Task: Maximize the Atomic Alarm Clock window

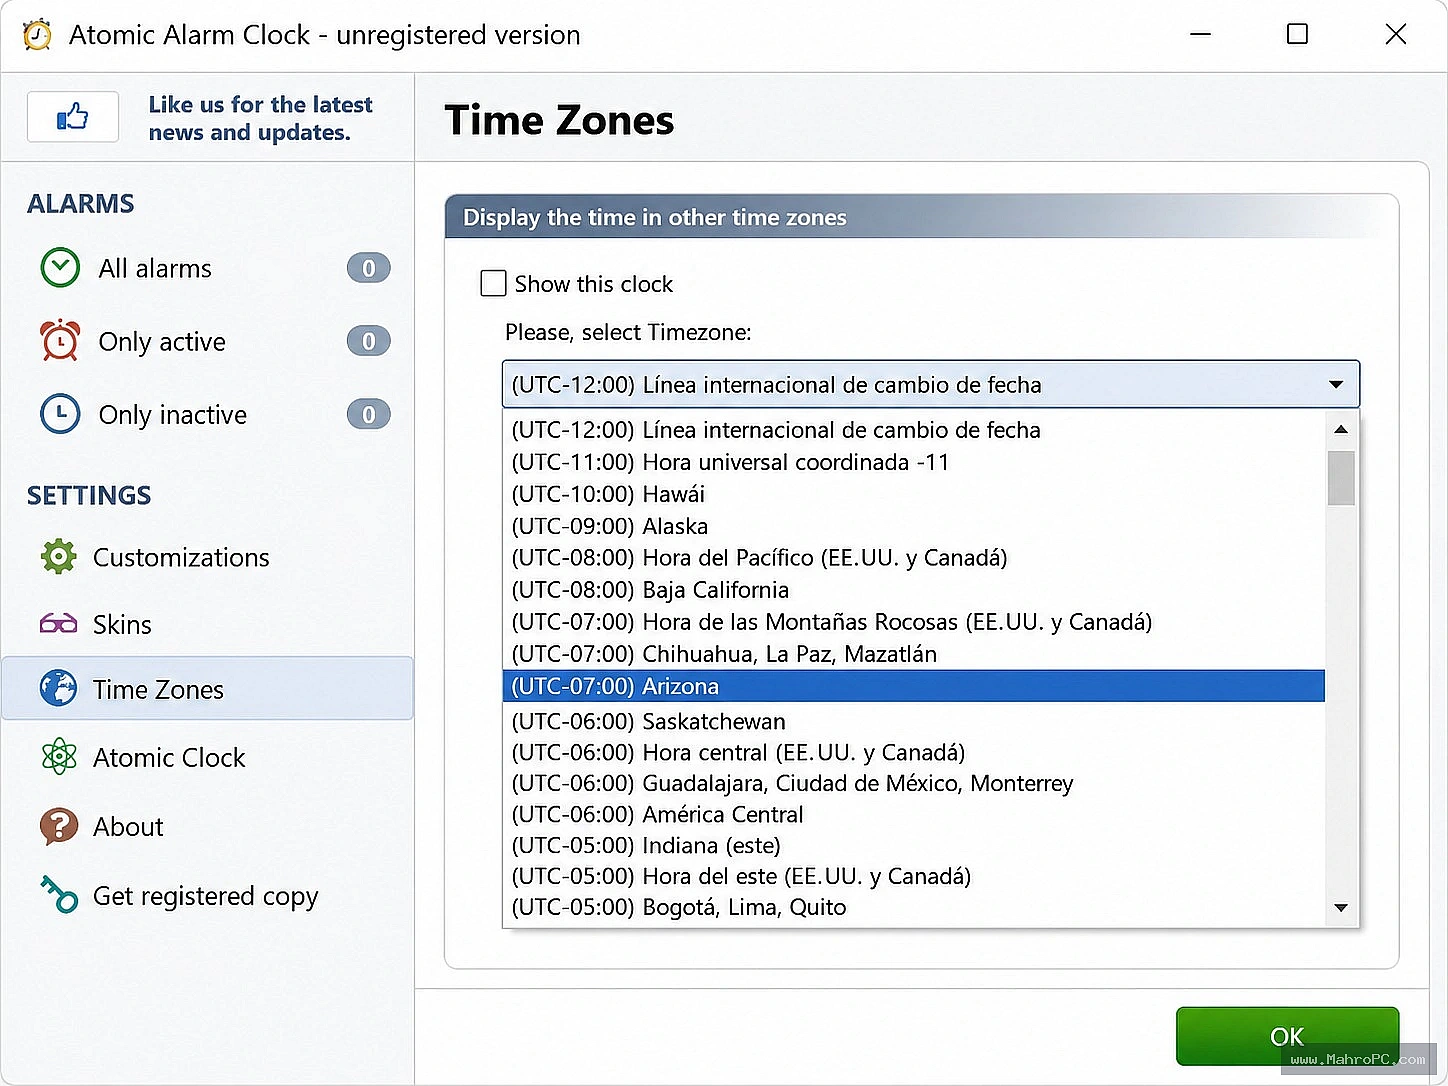Action: [1297, 34]
